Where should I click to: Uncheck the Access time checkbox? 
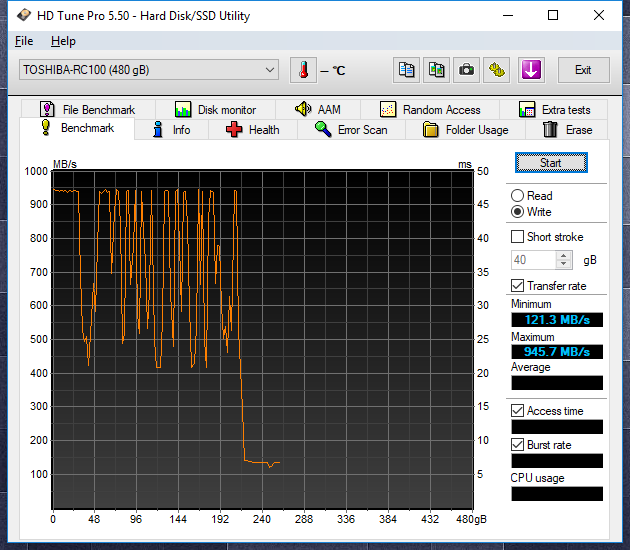pos(518,411)
